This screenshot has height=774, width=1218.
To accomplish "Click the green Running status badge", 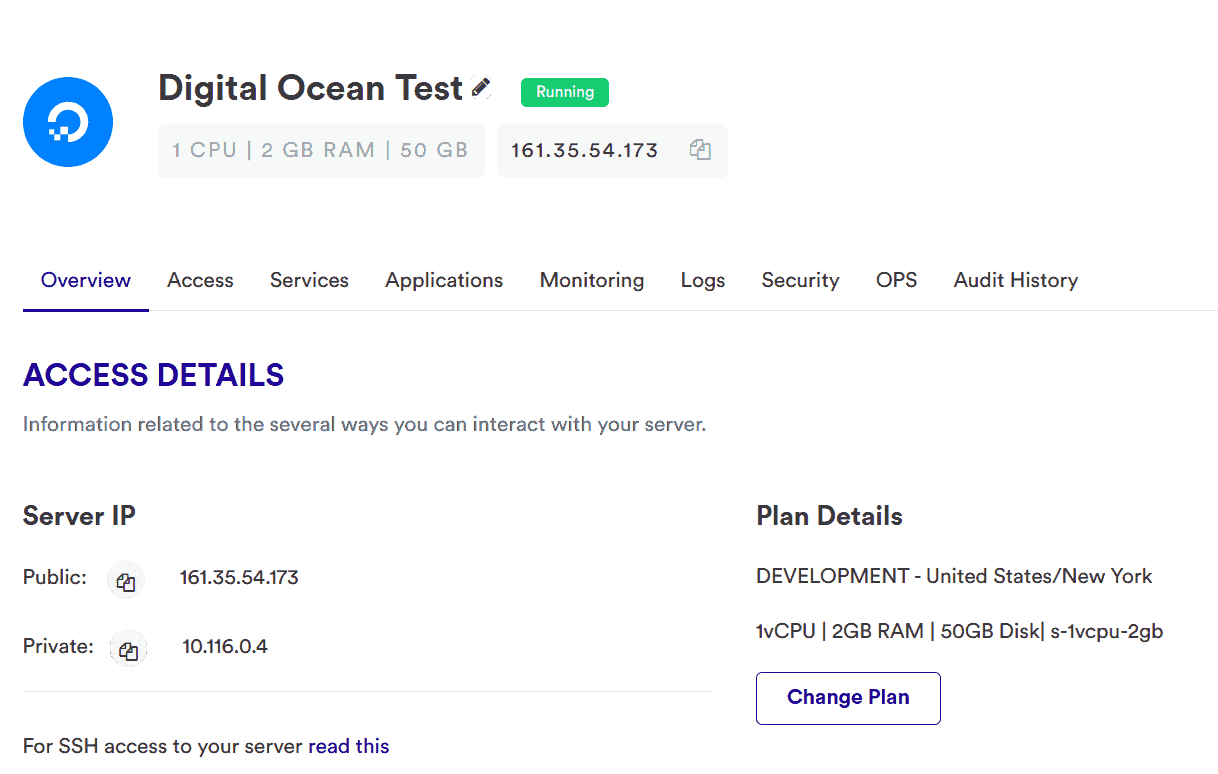I will 565,92.
